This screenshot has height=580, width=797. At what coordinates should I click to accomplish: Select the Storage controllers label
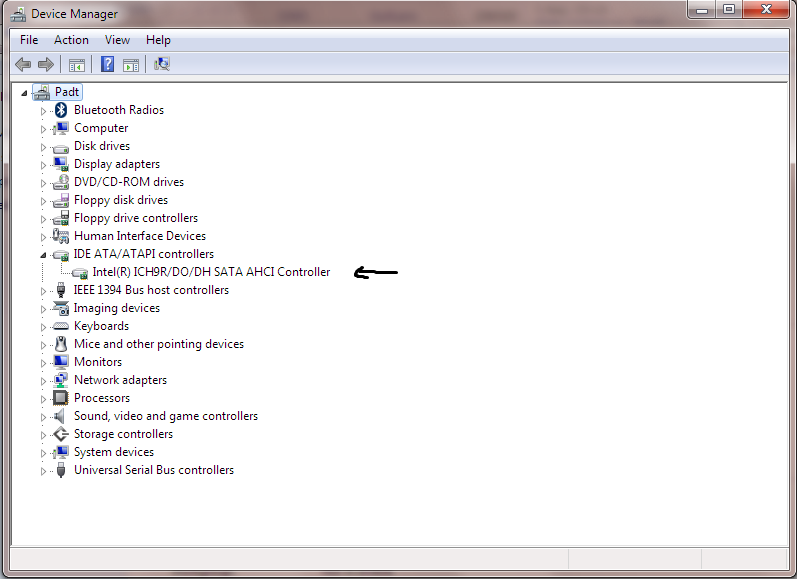point(124,434)
